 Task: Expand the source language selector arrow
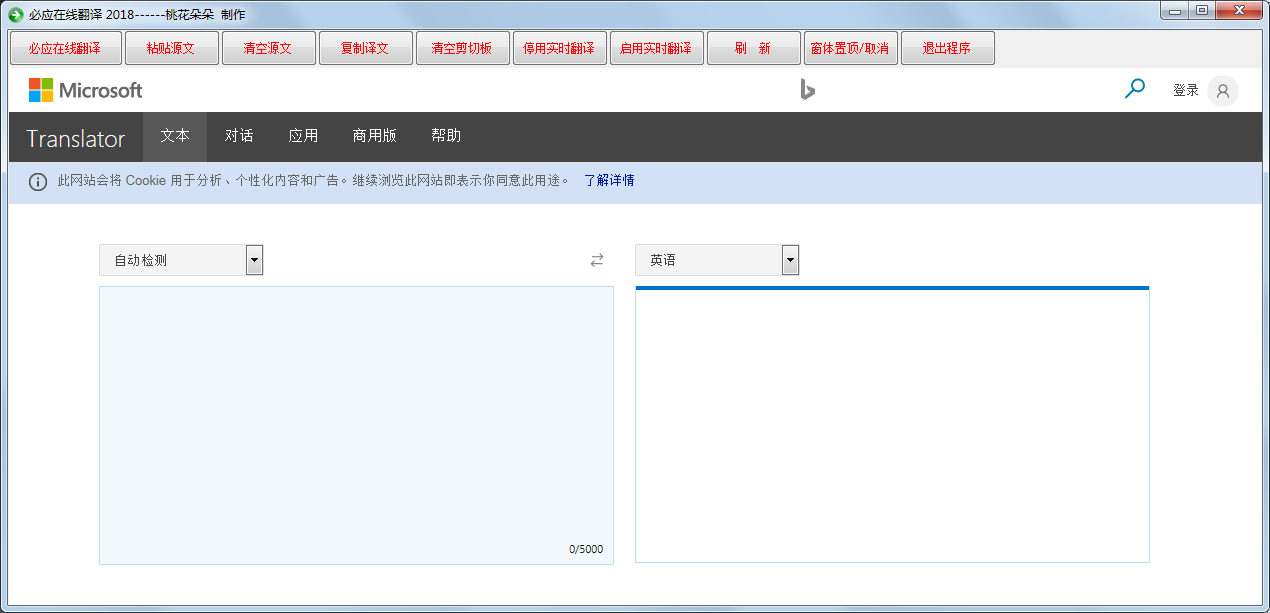coord(254,260)
